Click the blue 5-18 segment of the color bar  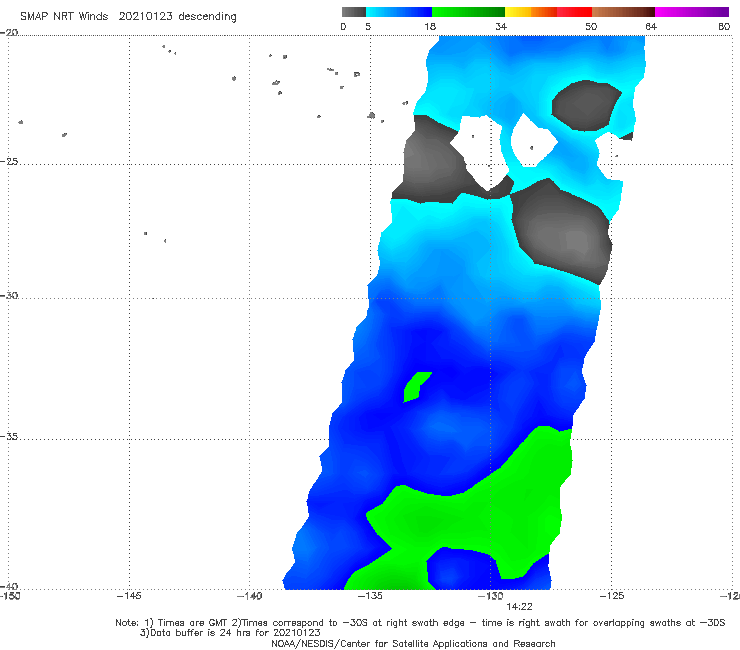pos(399,12)
